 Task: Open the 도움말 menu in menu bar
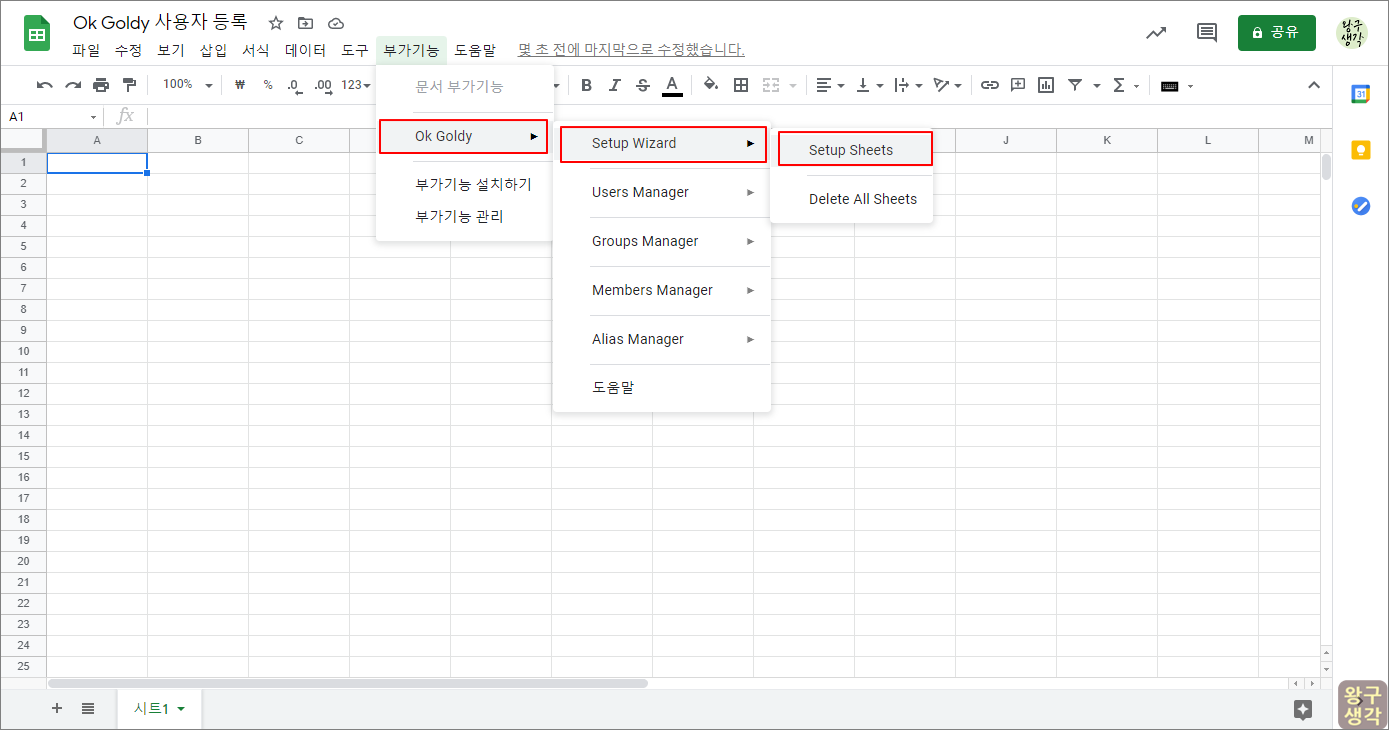pos(475,50)
